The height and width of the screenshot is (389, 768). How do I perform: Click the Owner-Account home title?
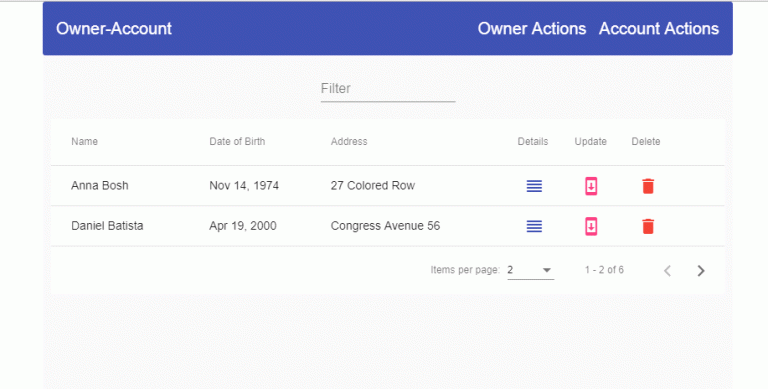click(x=114, y=28)
